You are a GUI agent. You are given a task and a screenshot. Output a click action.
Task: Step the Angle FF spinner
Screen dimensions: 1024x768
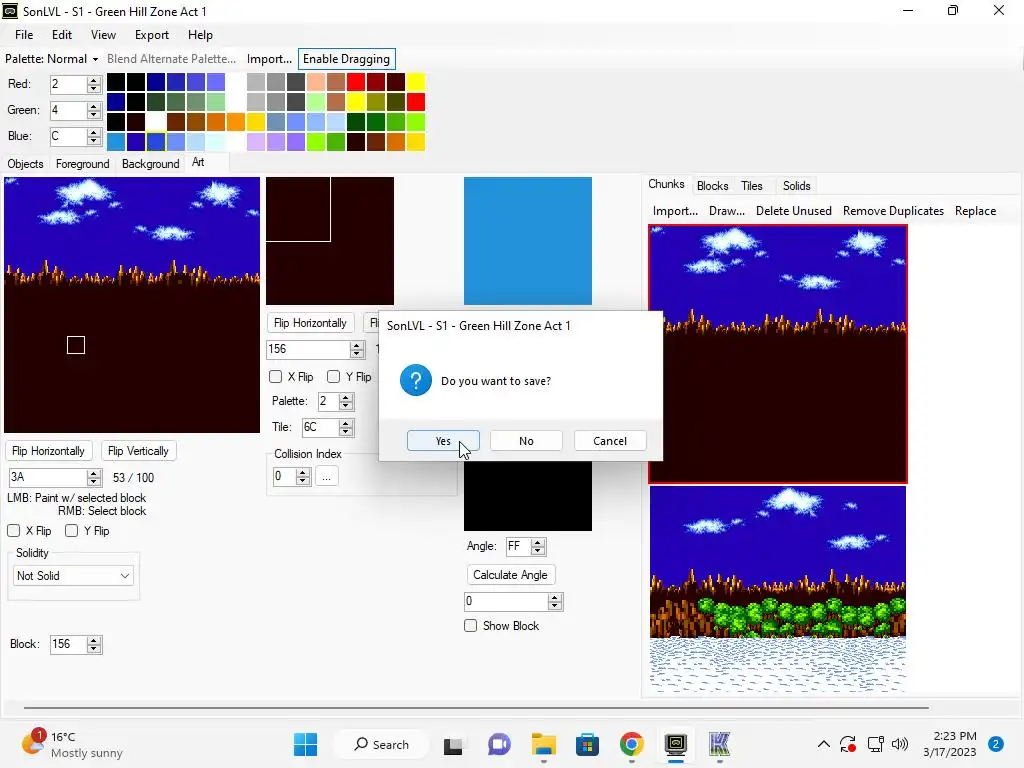[x=538, y=546]
